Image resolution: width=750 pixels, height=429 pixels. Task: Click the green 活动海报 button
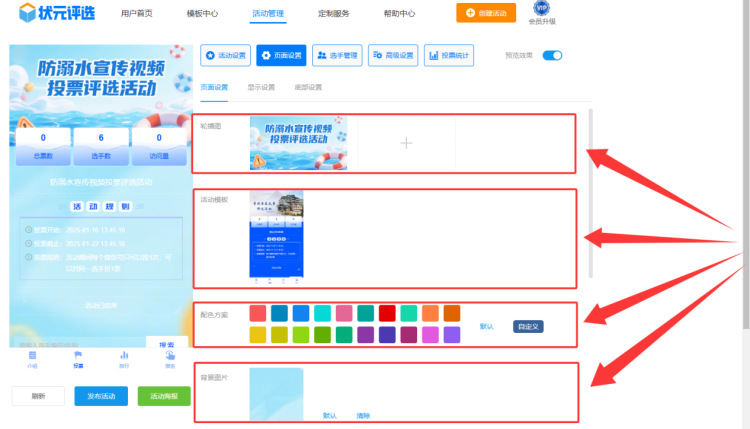(x=164, y=396)
